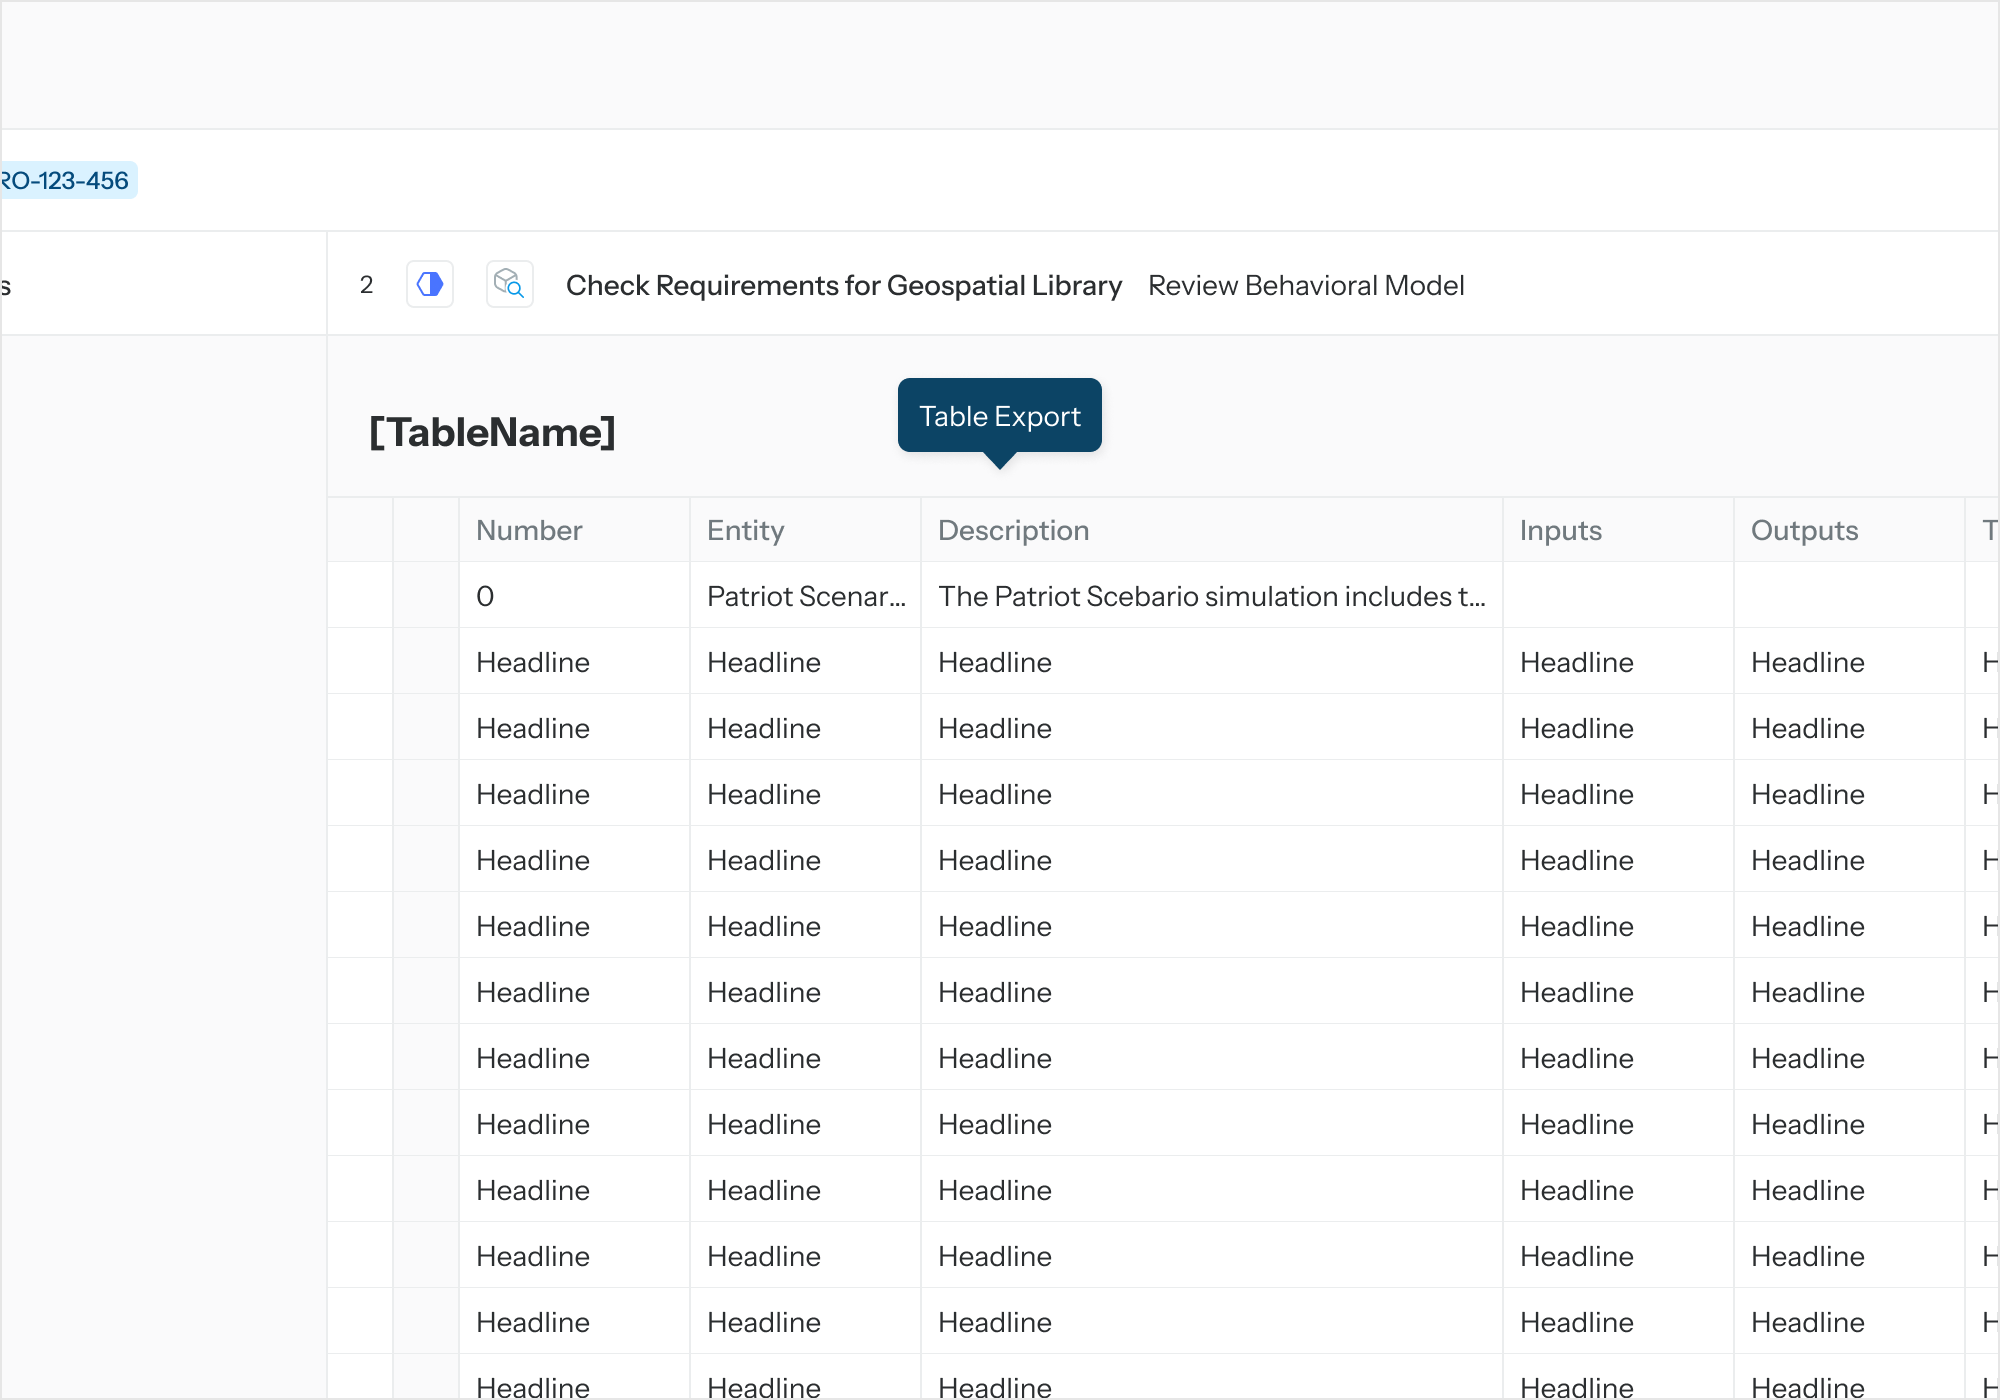Select the Review Behavioral Model label
The width and height of the screenshot is (2000, 1400).
1305,286
